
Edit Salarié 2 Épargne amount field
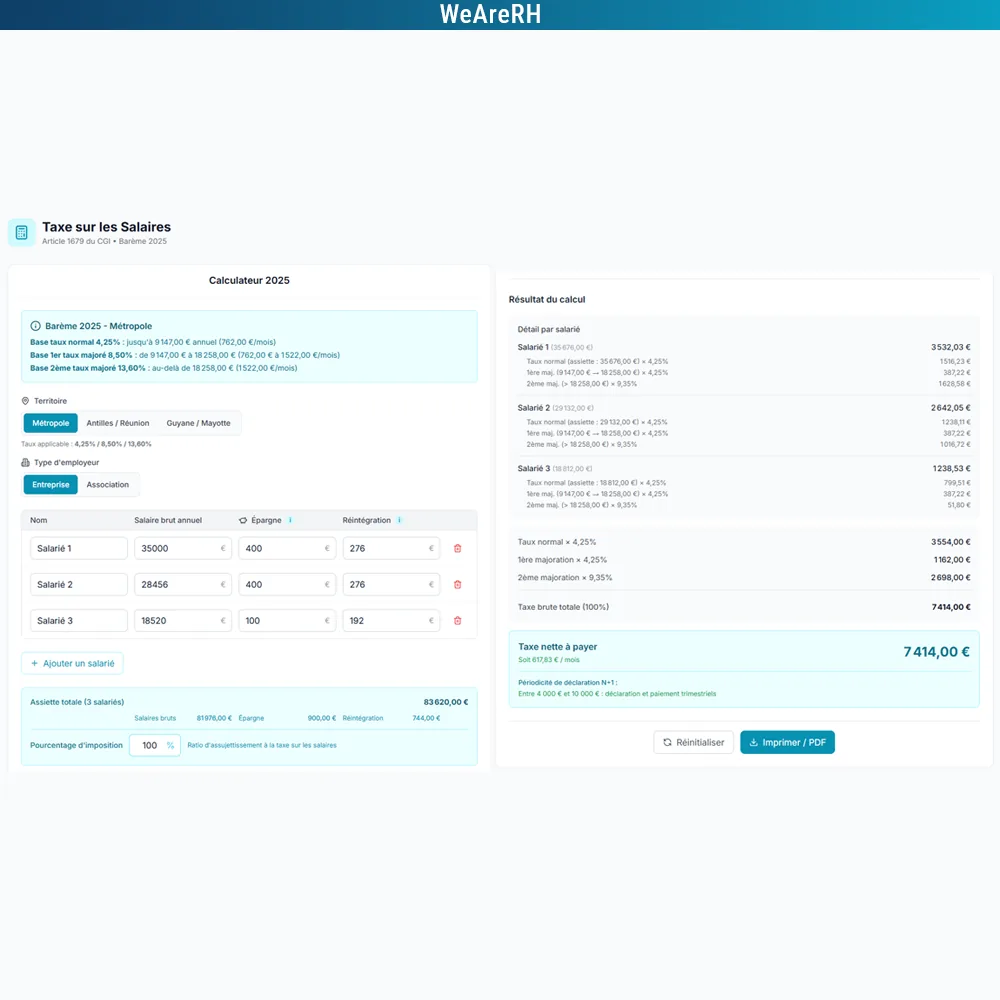tap(287, 585)
